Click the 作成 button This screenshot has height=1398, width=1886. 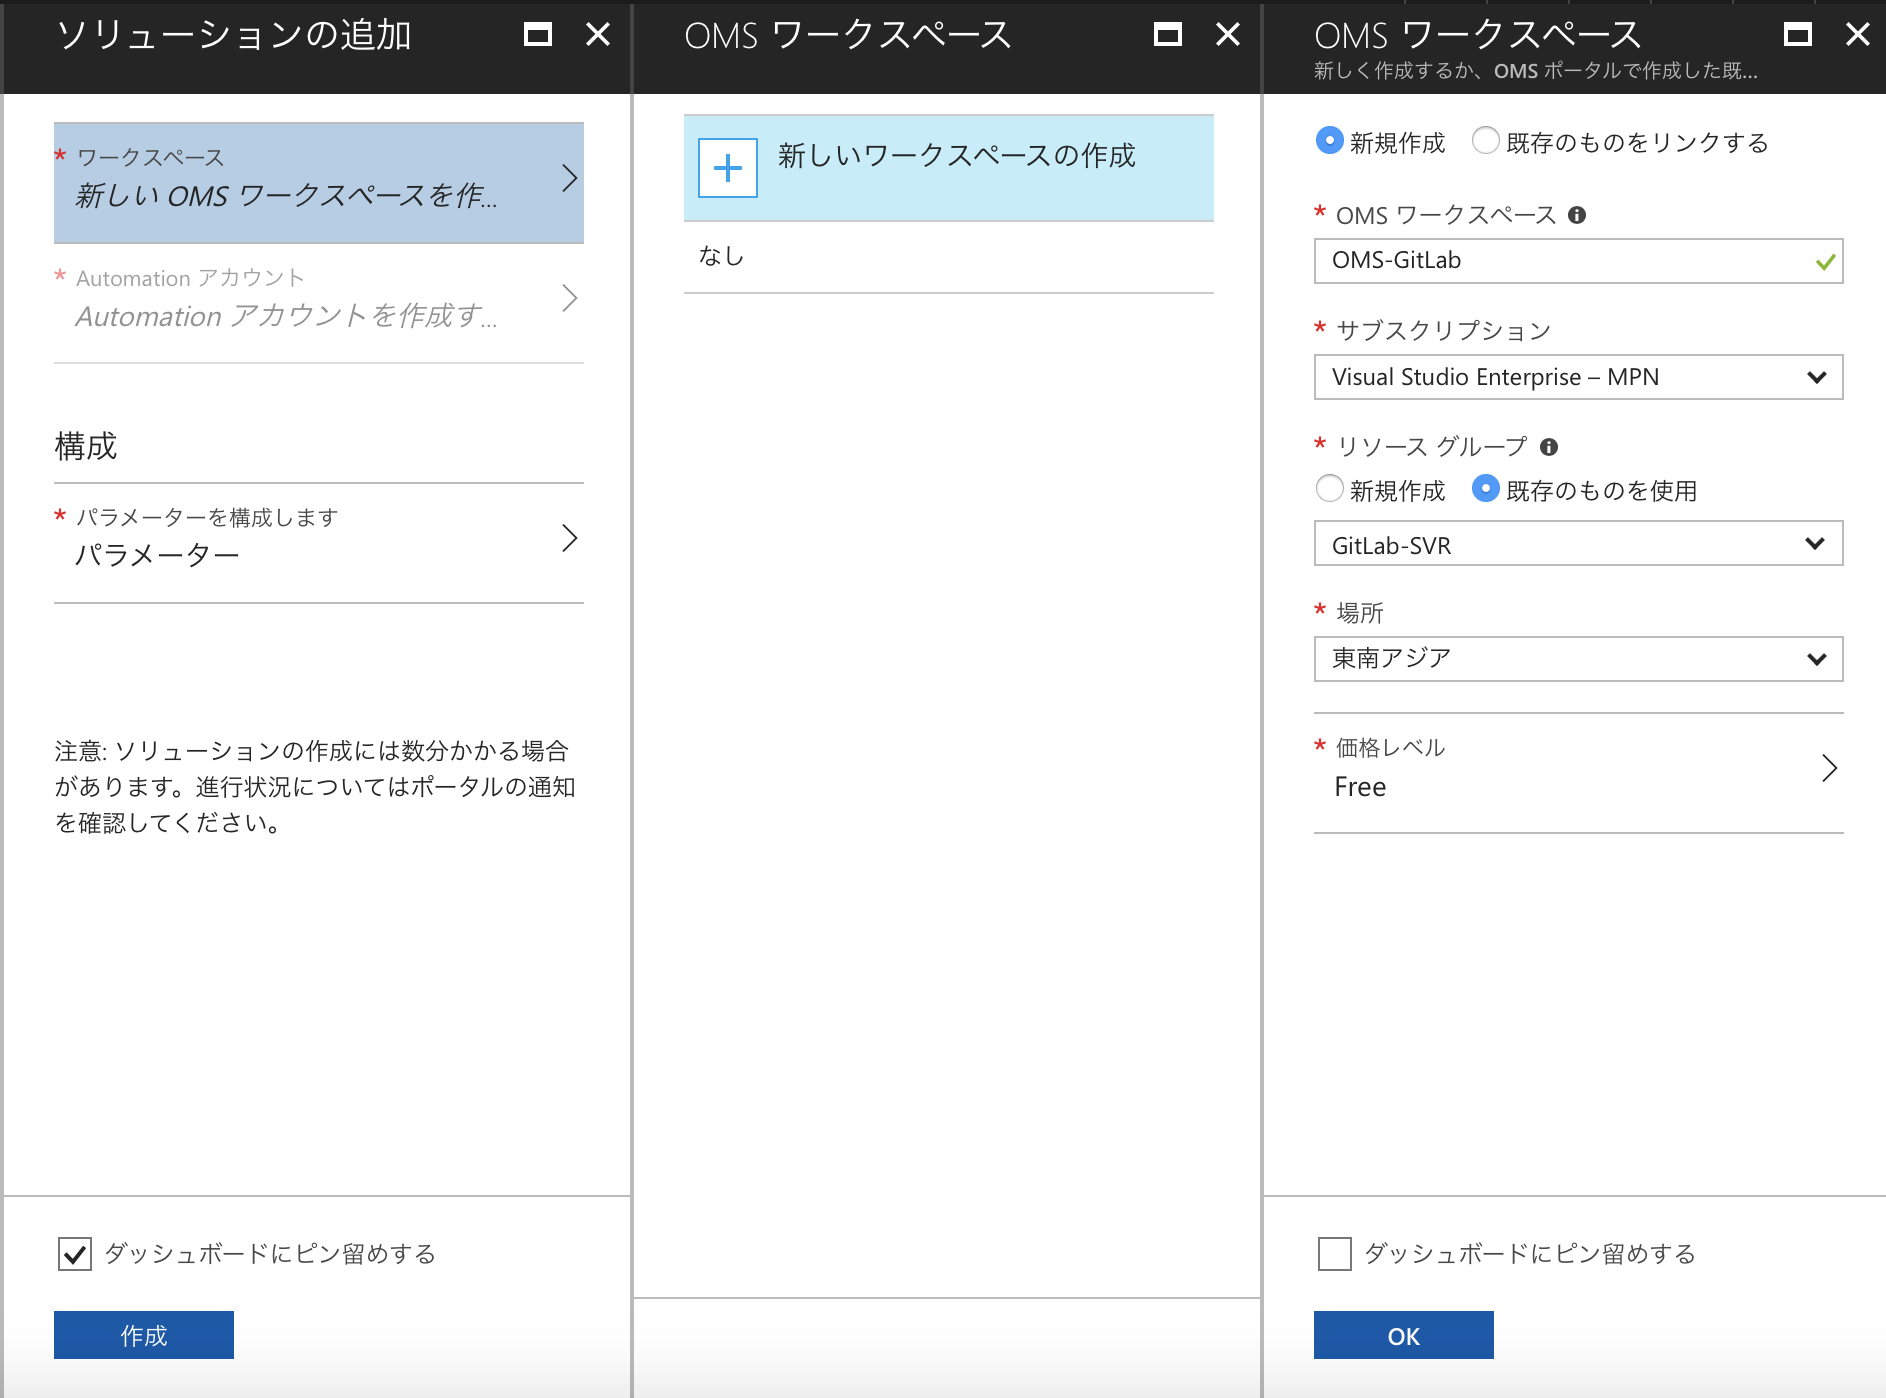click(x=144, y=1335)
